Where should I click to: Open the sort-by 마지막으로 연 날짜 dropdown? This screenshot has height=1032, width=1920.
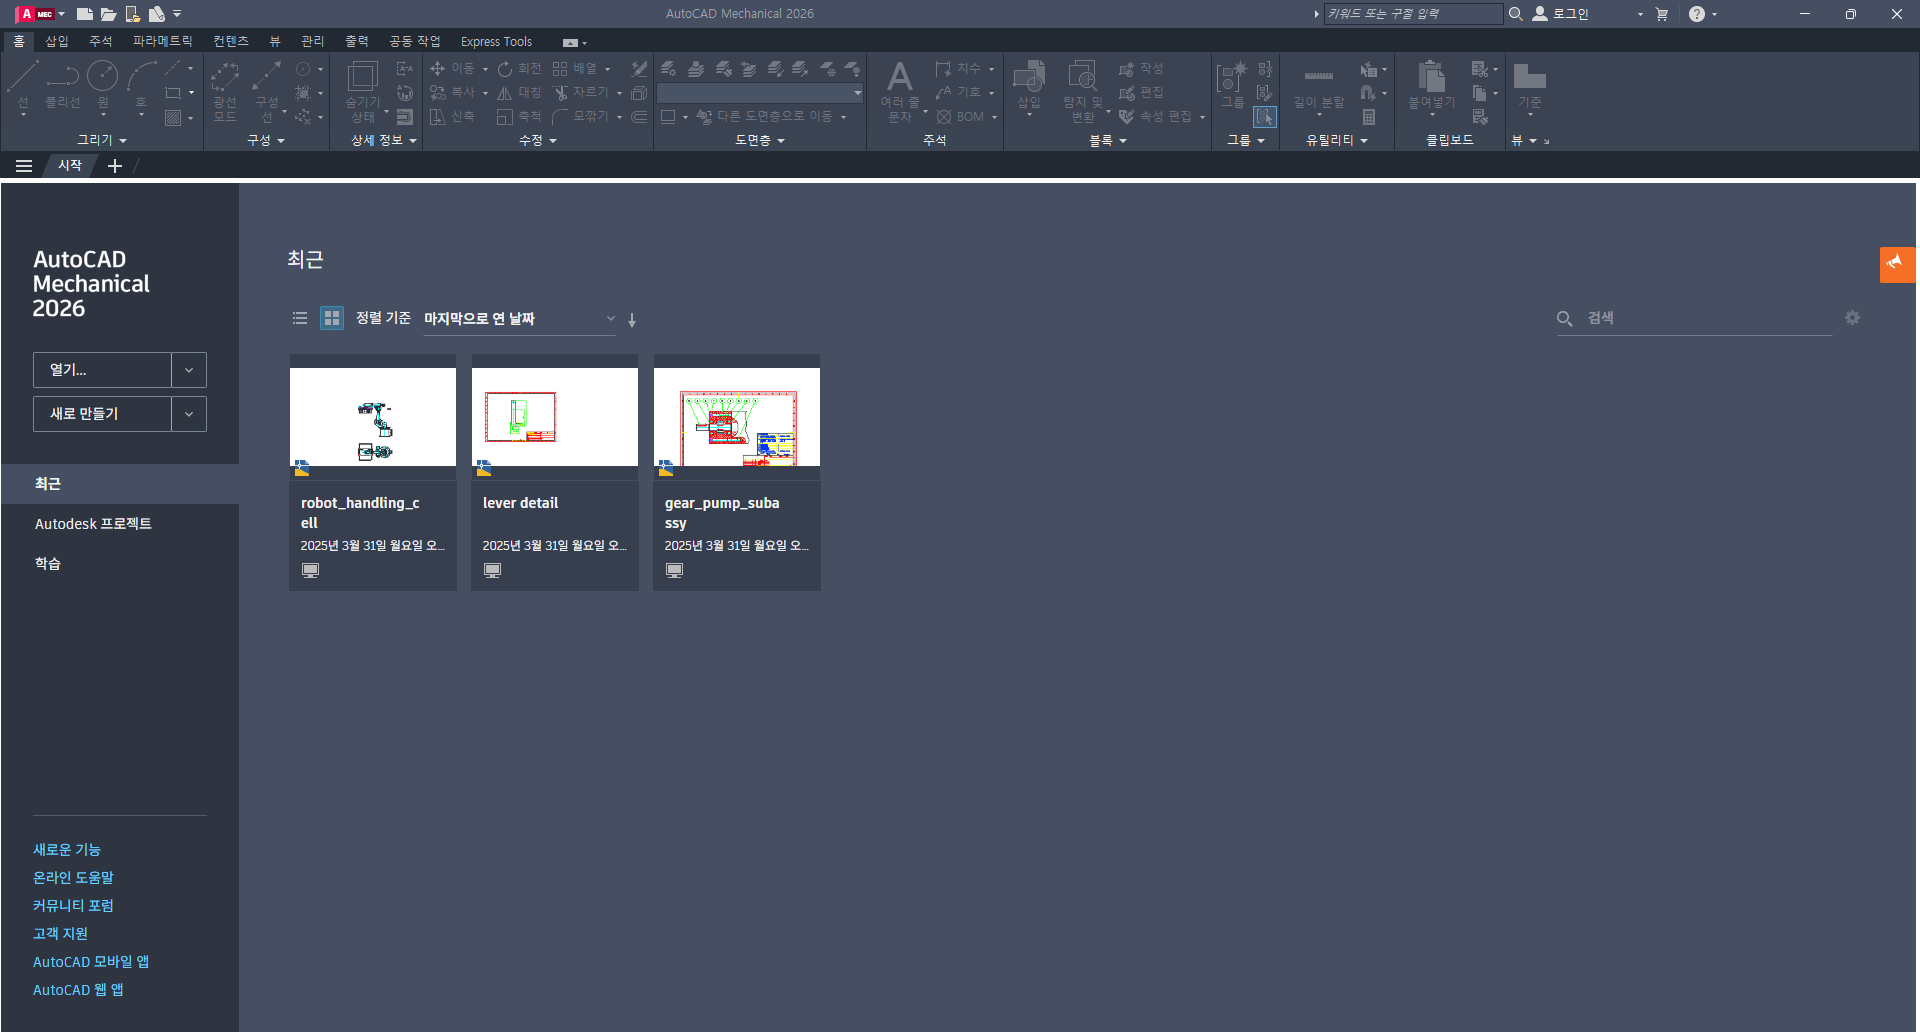point(519,318)
